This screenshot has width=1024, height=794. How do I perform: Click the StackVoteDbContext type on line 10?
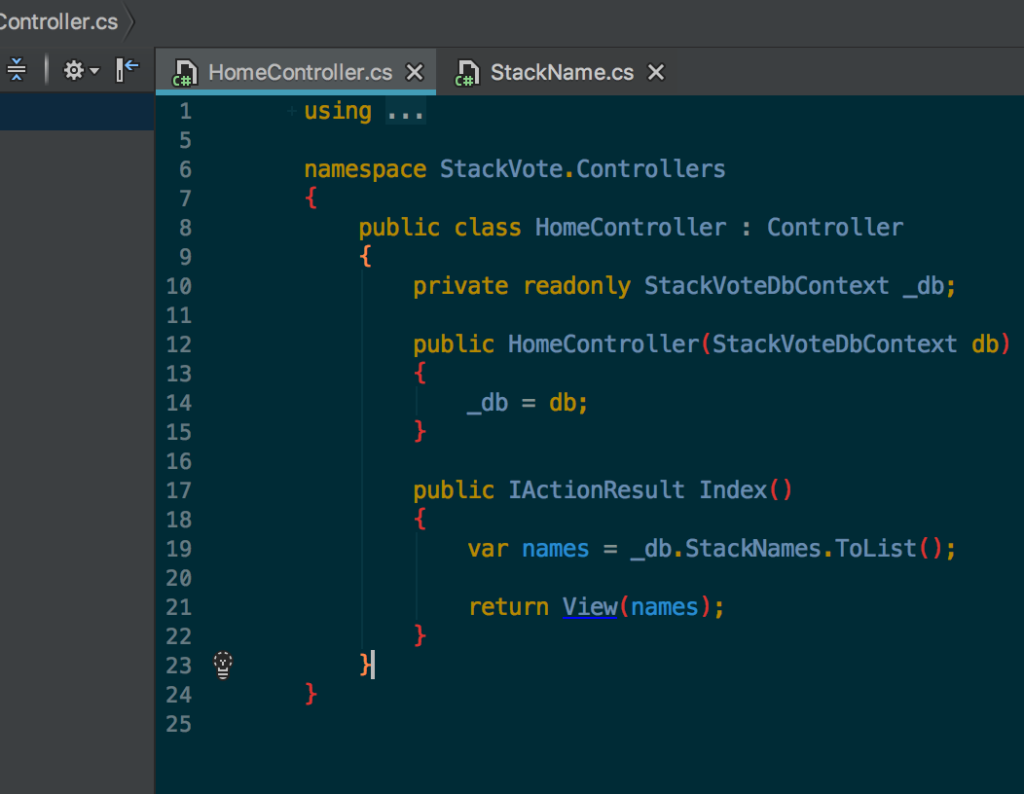pos(766,286)
